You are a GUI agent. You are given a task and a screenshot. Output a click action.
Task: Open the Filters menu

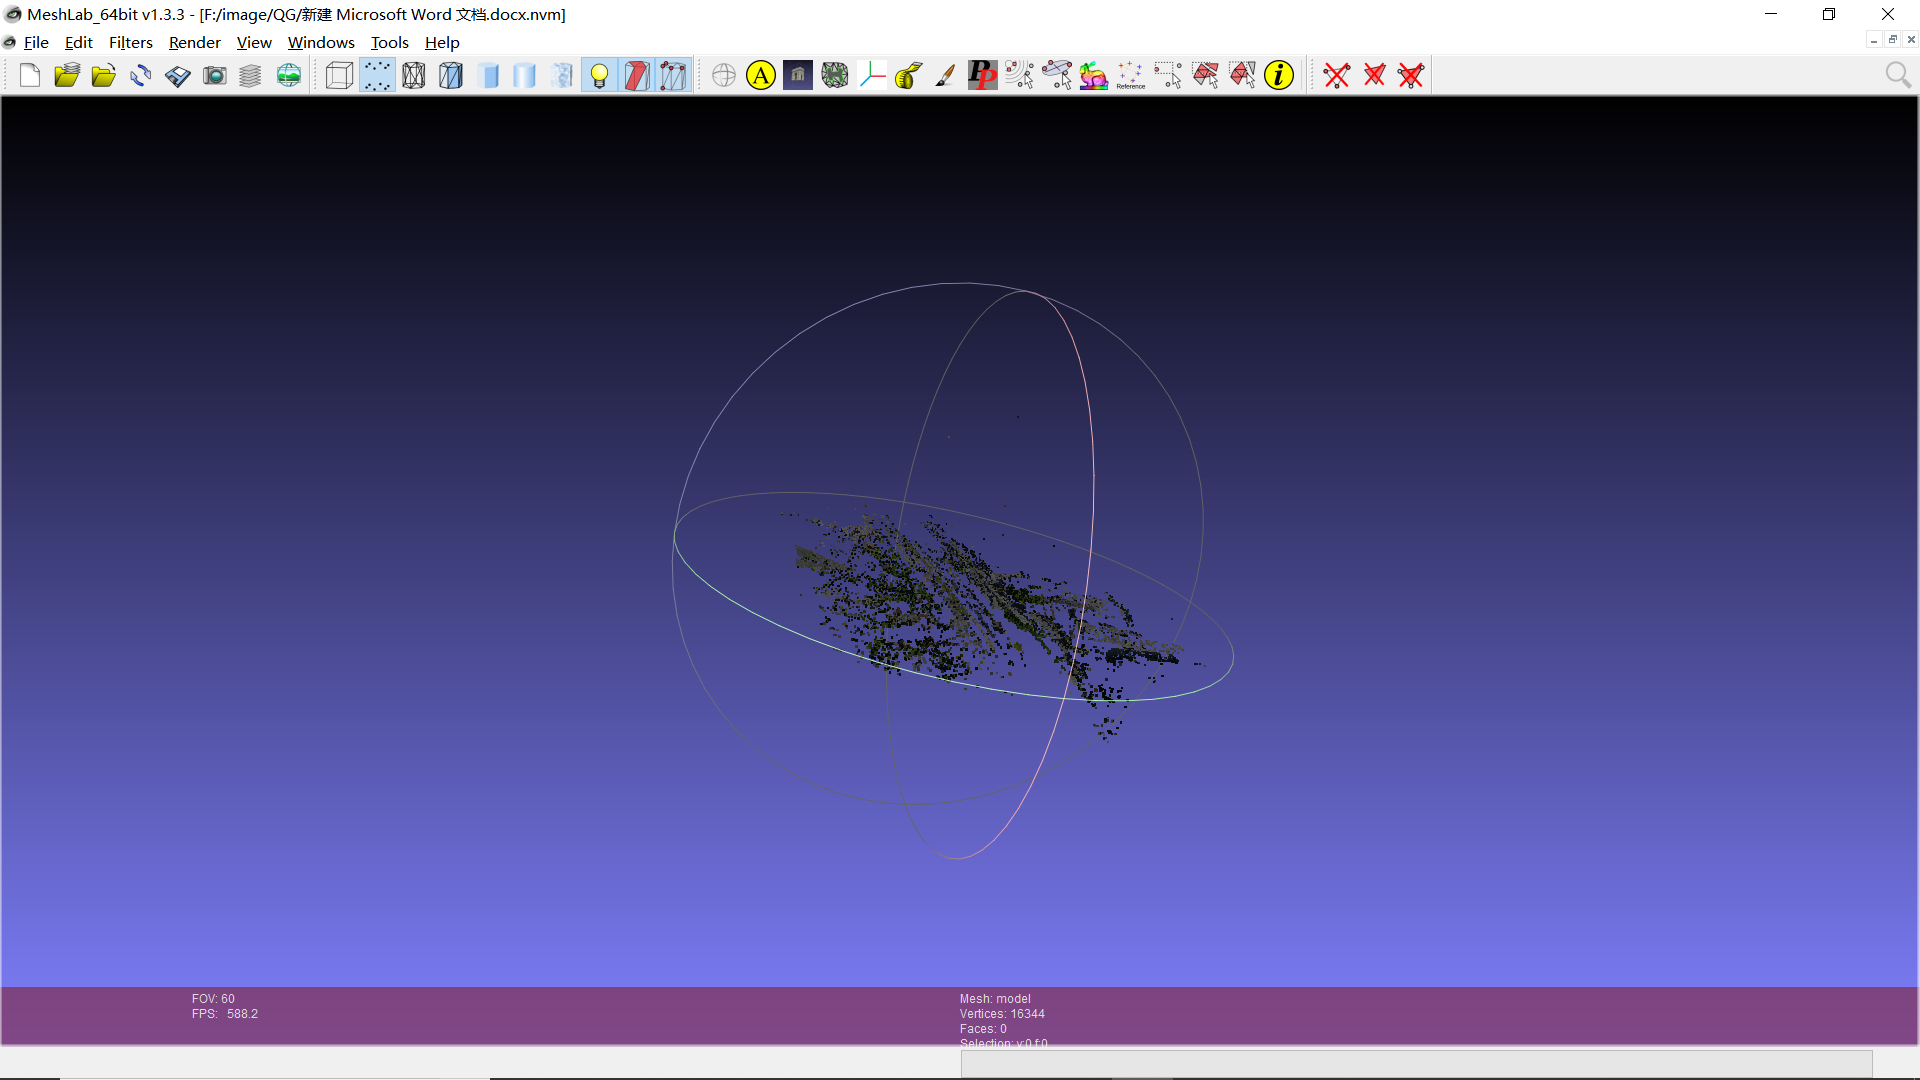click(130, 42)
